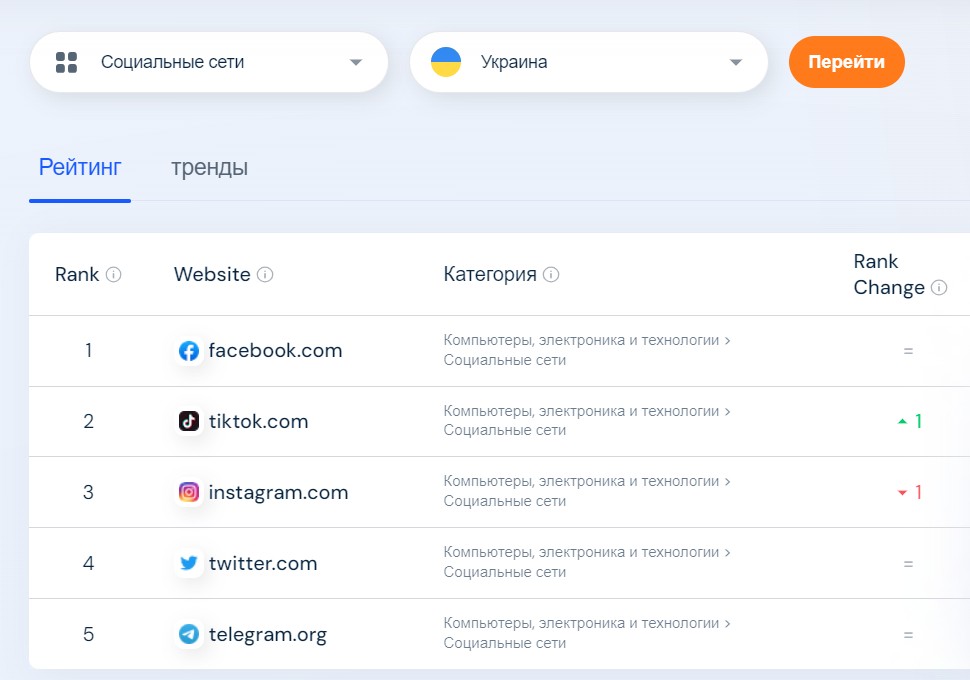Click the instagram.com website link
Image resolution: width=970 pixels, height=680 pixels.
click(x=278, y=493)
